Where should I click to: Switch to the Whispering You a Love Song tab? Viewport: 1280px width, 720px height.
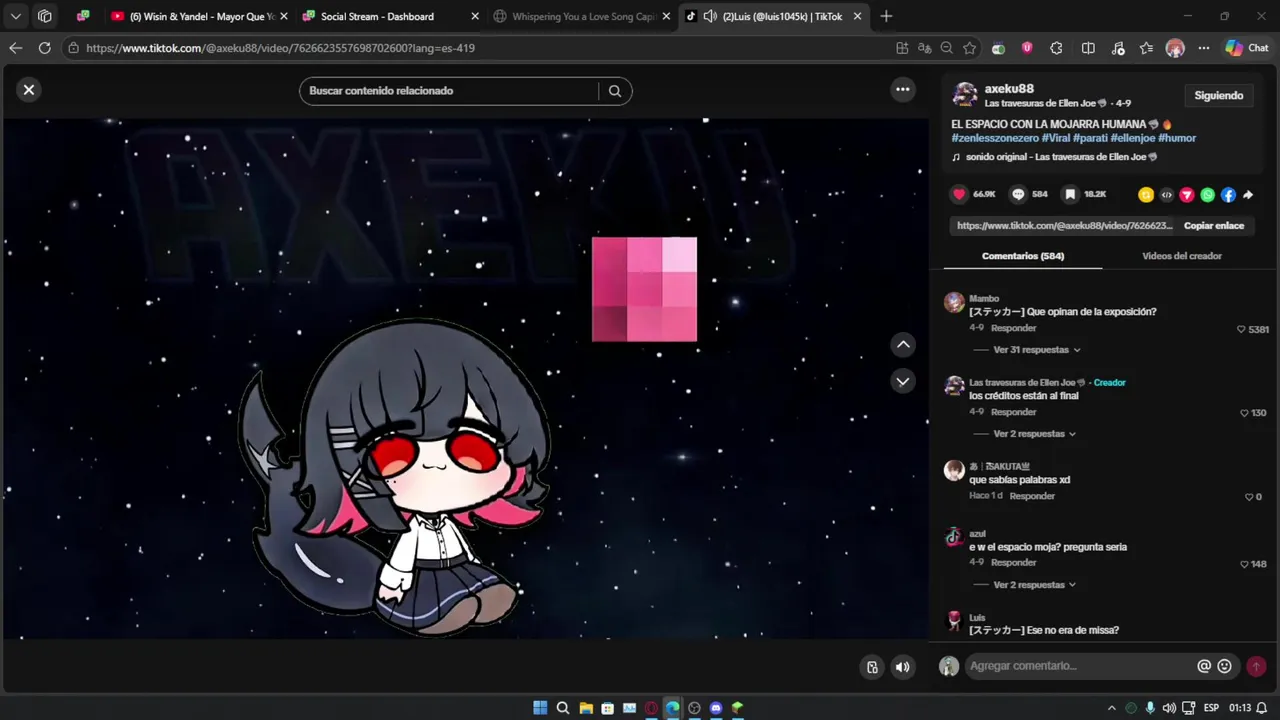(x=582, y=16)
